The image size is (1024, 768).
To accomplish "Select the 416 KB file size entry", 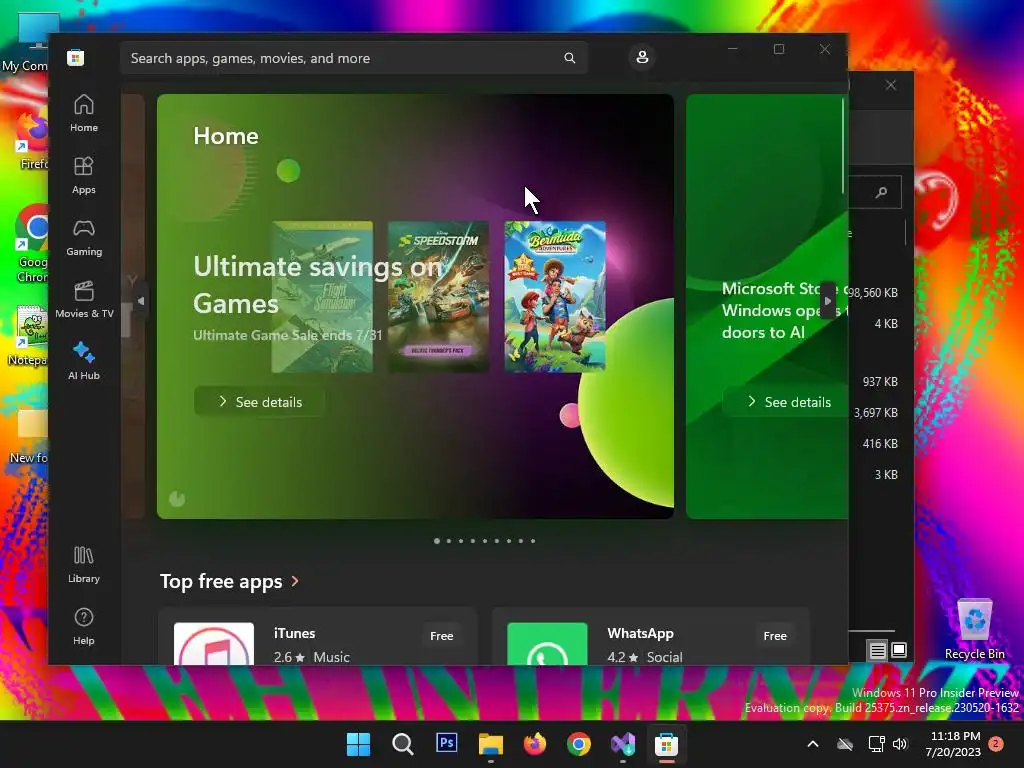I will pyautogui.click(x=880, y=443).
